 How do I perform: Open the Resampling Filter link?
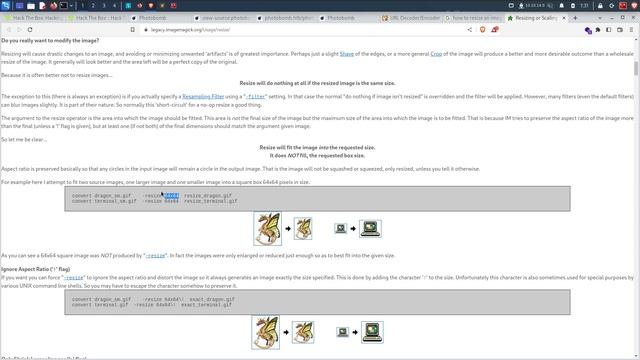click(x=203, y=97)
